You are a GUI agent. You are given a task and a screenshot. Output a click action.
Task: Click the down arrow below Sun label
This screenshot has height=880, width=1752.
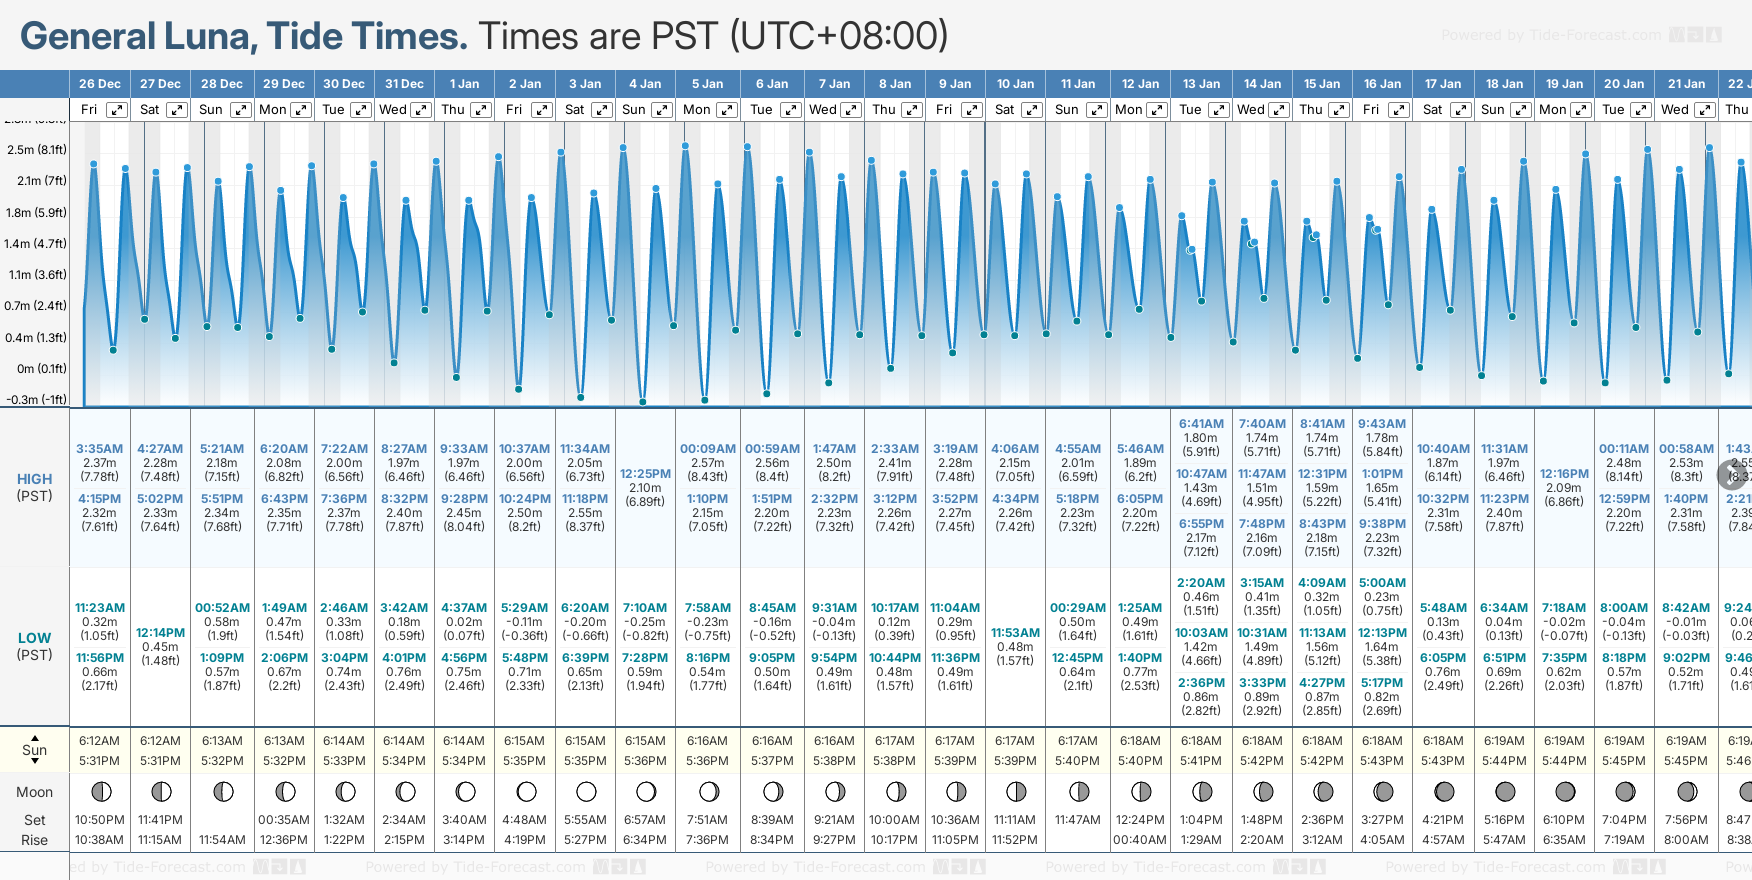pos(35,761)
